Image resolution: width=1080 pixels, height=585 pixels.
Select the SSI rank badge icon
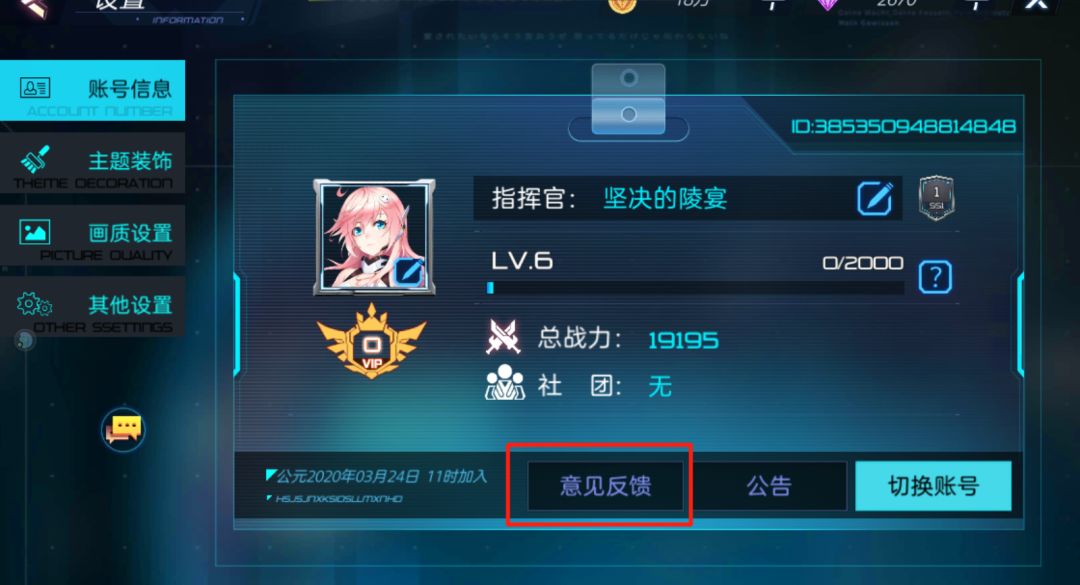tap(937, 198)
